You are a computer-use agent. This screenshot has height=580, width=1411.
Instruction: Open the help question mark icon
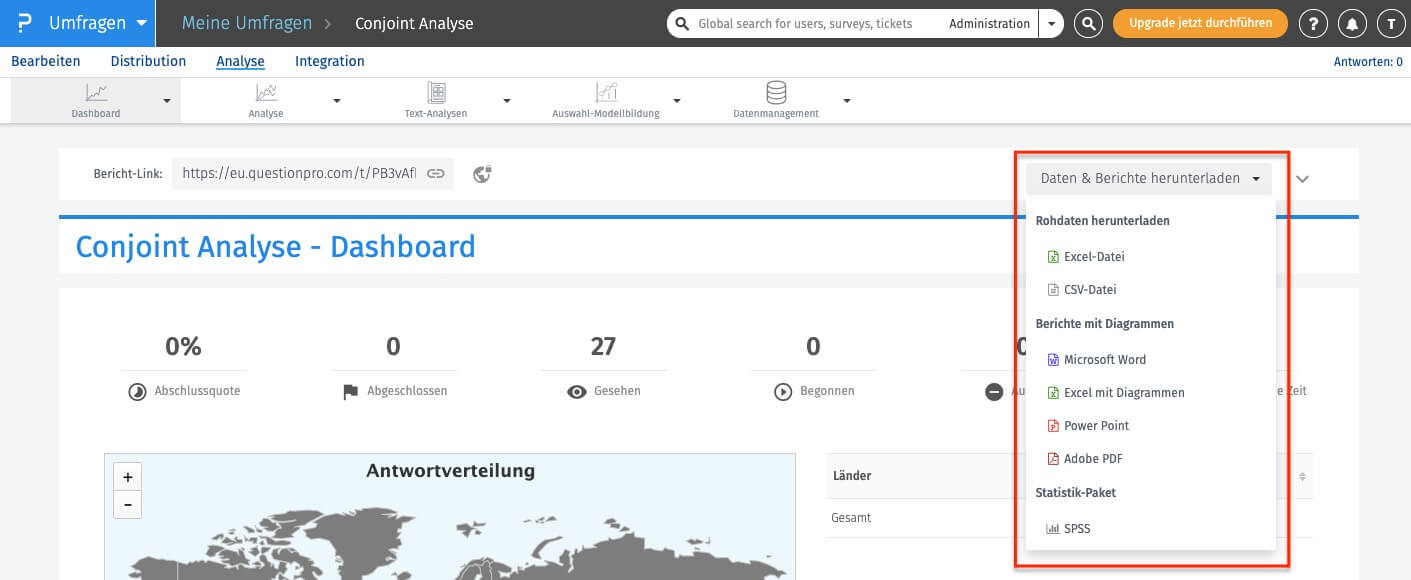[x=1312, y=23]
